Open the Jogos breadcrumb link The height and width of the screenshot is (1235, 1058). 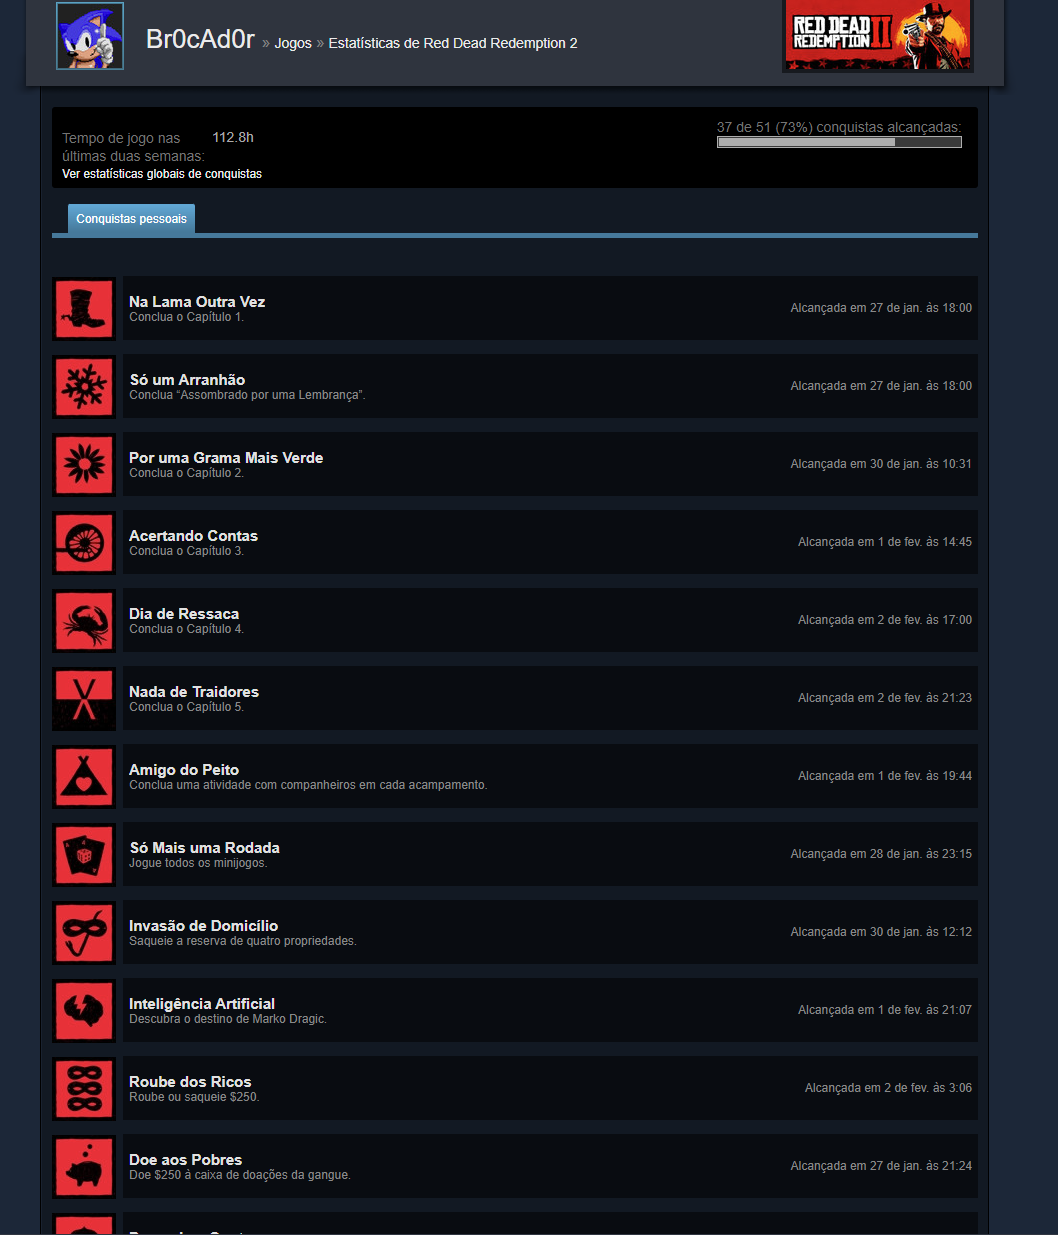tap(293, 43)
